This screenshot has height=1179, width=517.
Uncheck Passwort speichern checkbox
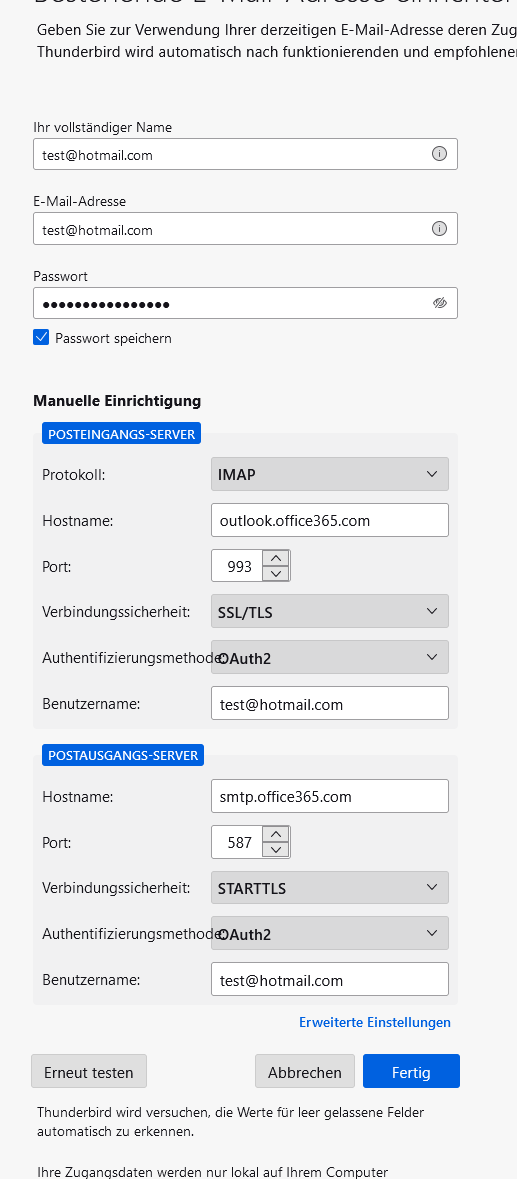click(41, 338)
